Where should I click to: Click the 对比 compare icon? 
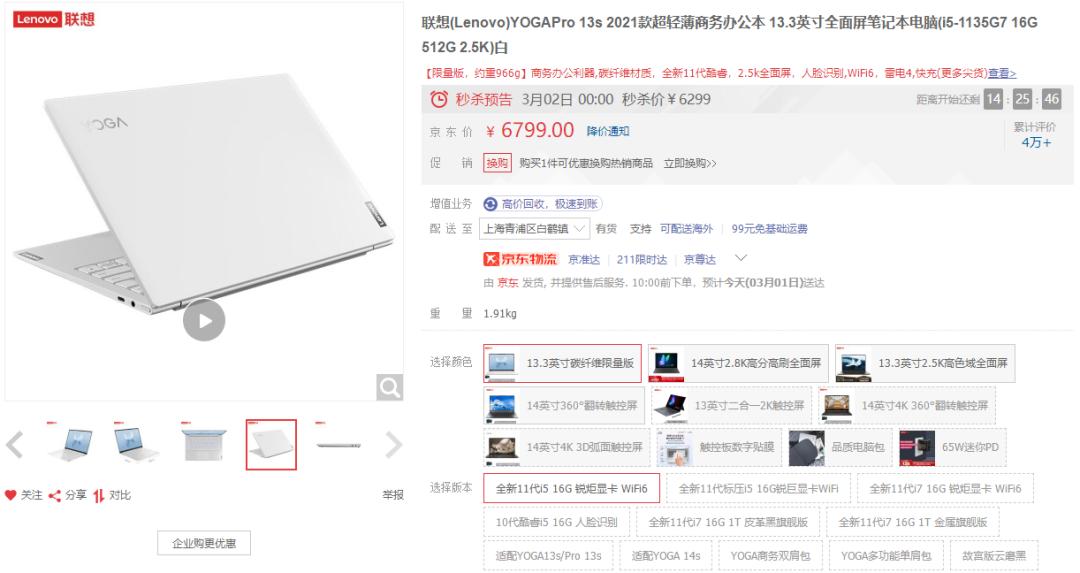[98, 495]
